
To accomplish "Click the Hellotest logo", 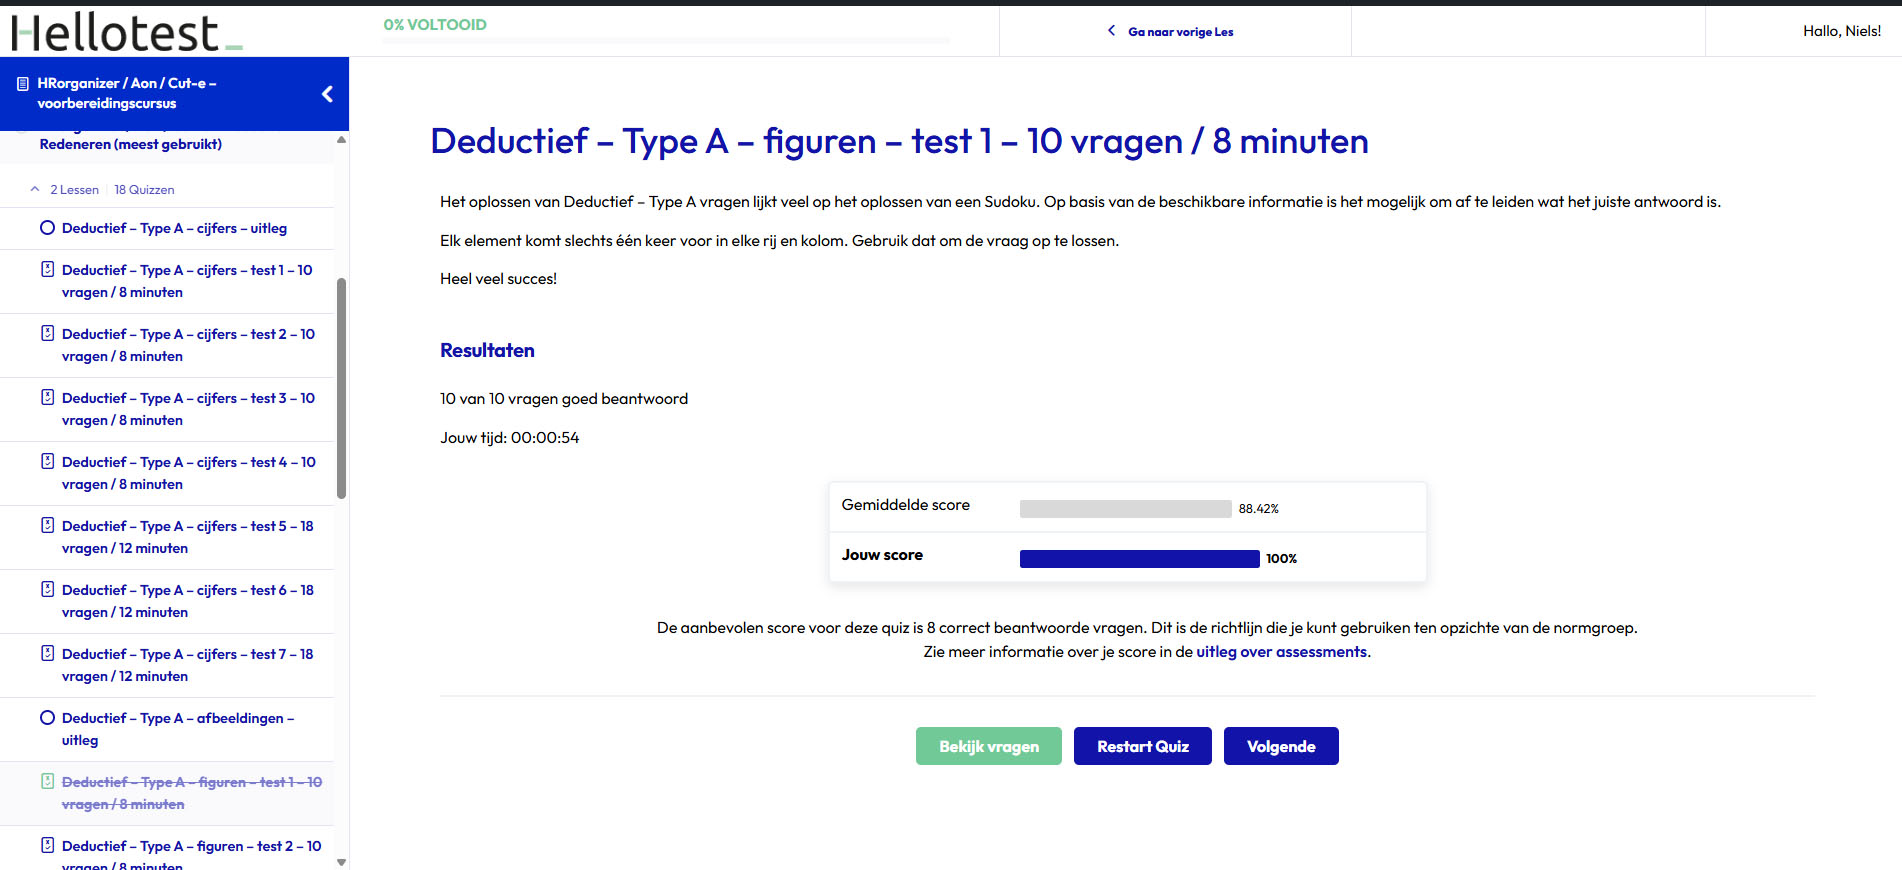I will point(126,32).
